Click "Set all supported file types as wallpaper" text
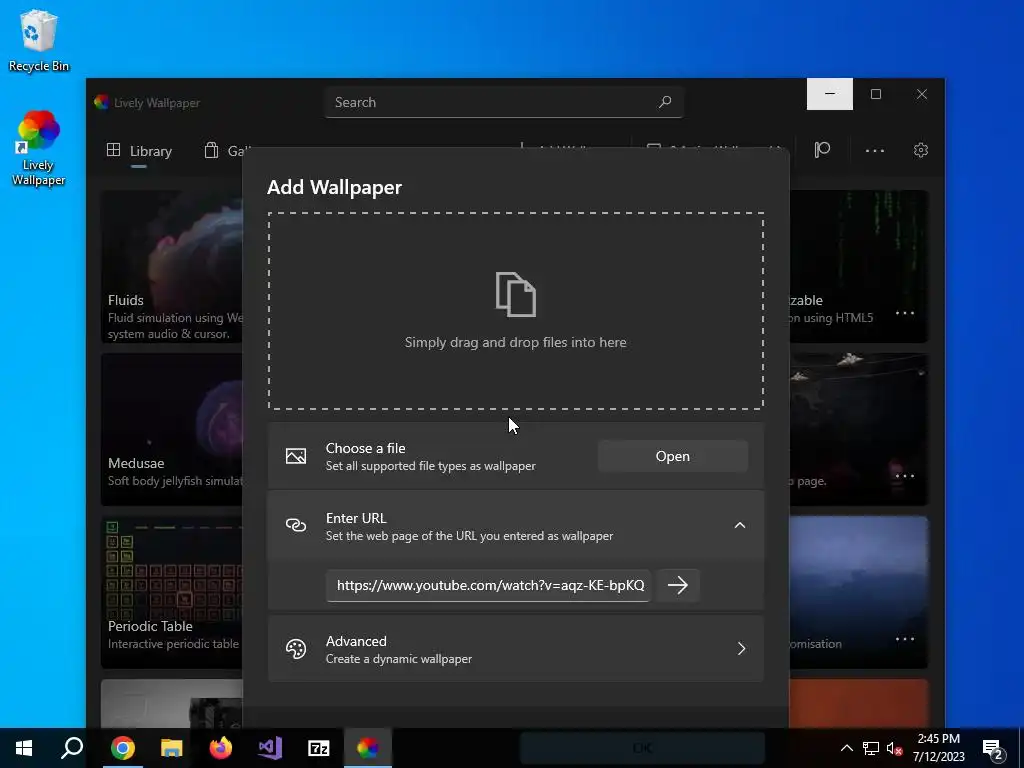This screenshot has height=768, width=1024. click(x=430, y=466)
